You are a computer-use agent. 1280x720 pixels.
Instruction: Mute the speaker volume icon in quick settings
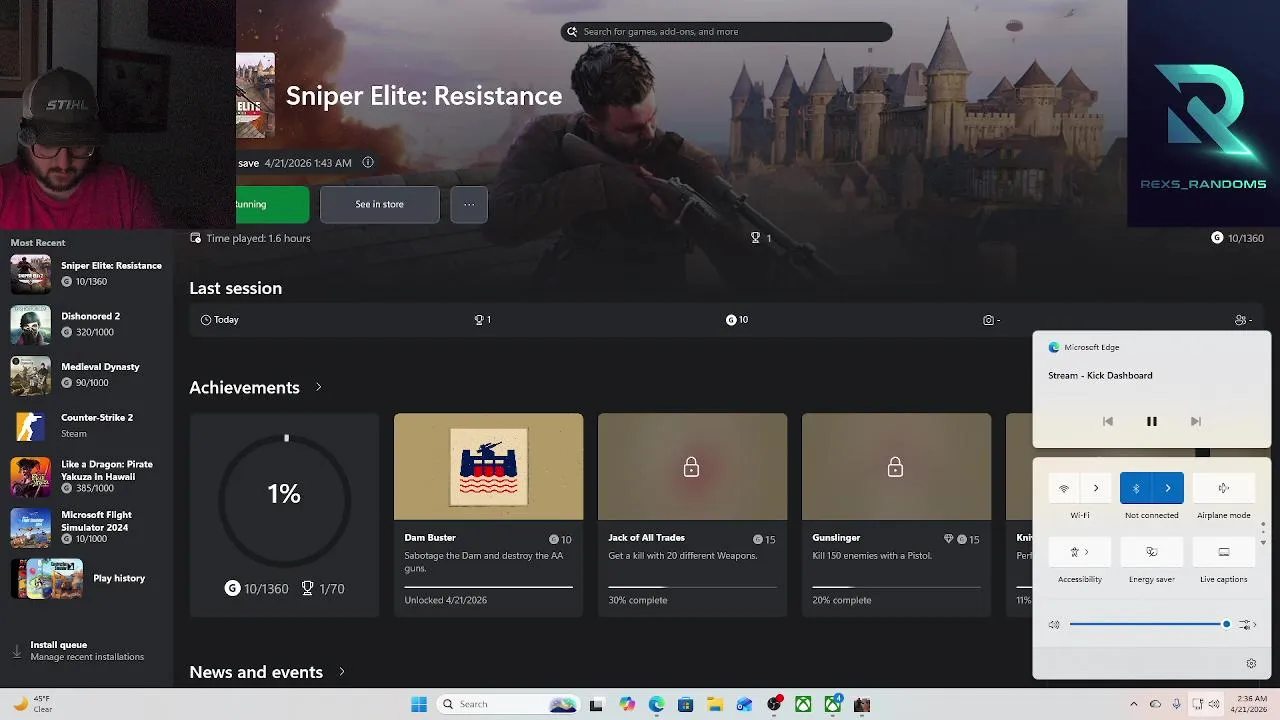(1054, 625)
